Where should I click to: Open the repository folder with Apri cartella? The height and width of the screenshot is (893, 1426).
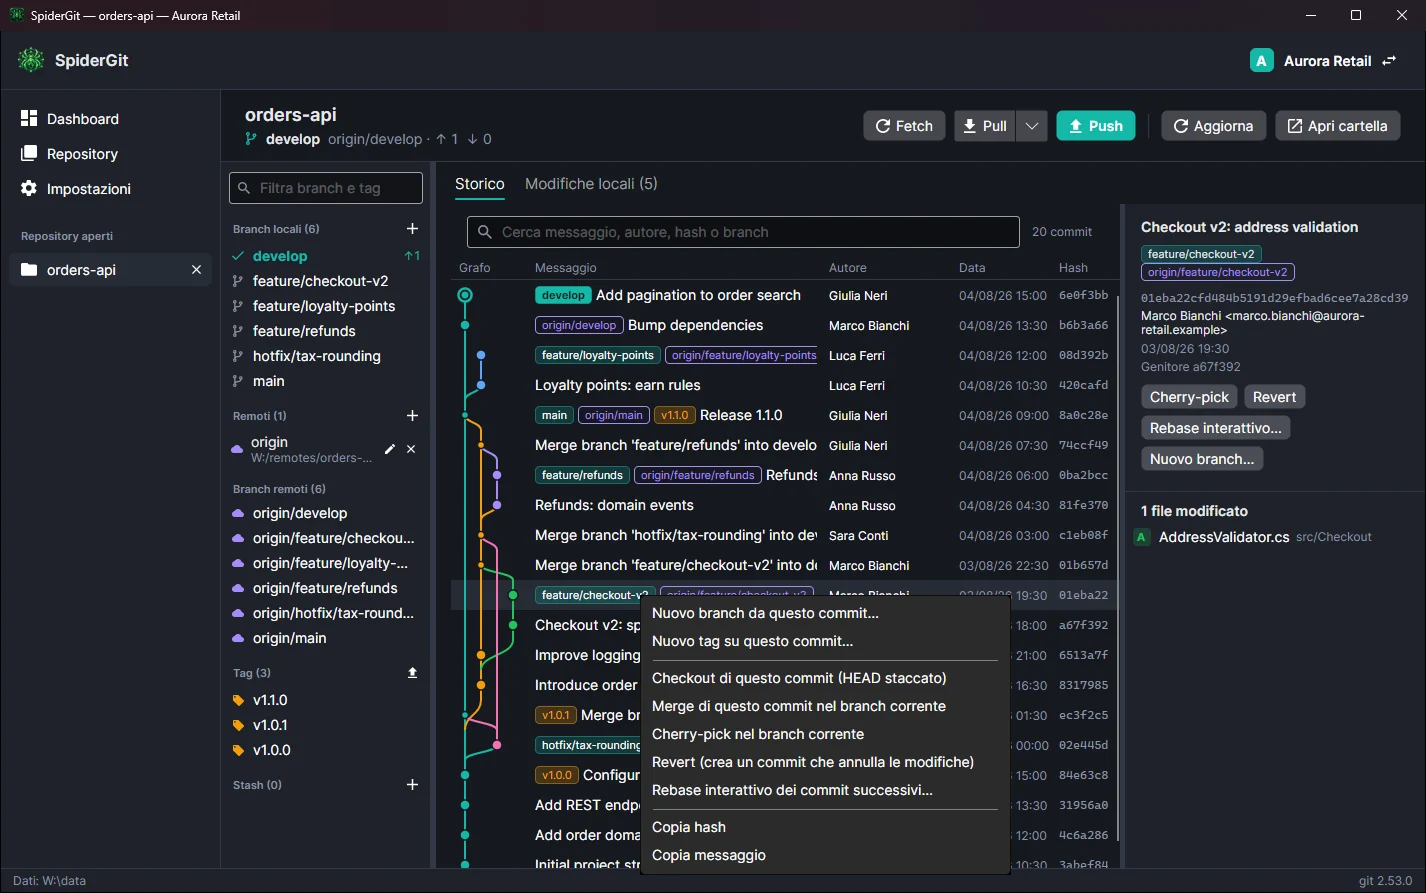click(x=1337, y=126)
